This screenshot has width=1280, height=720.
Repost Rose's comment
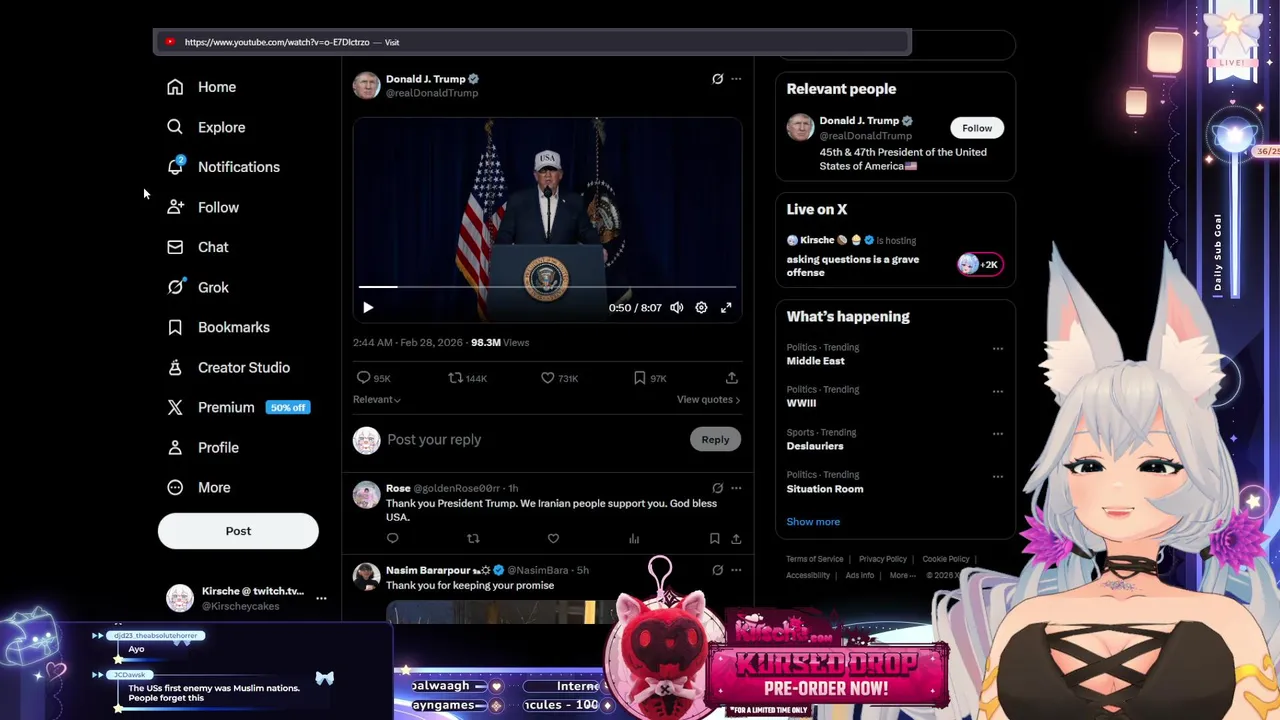click(473, 539)
